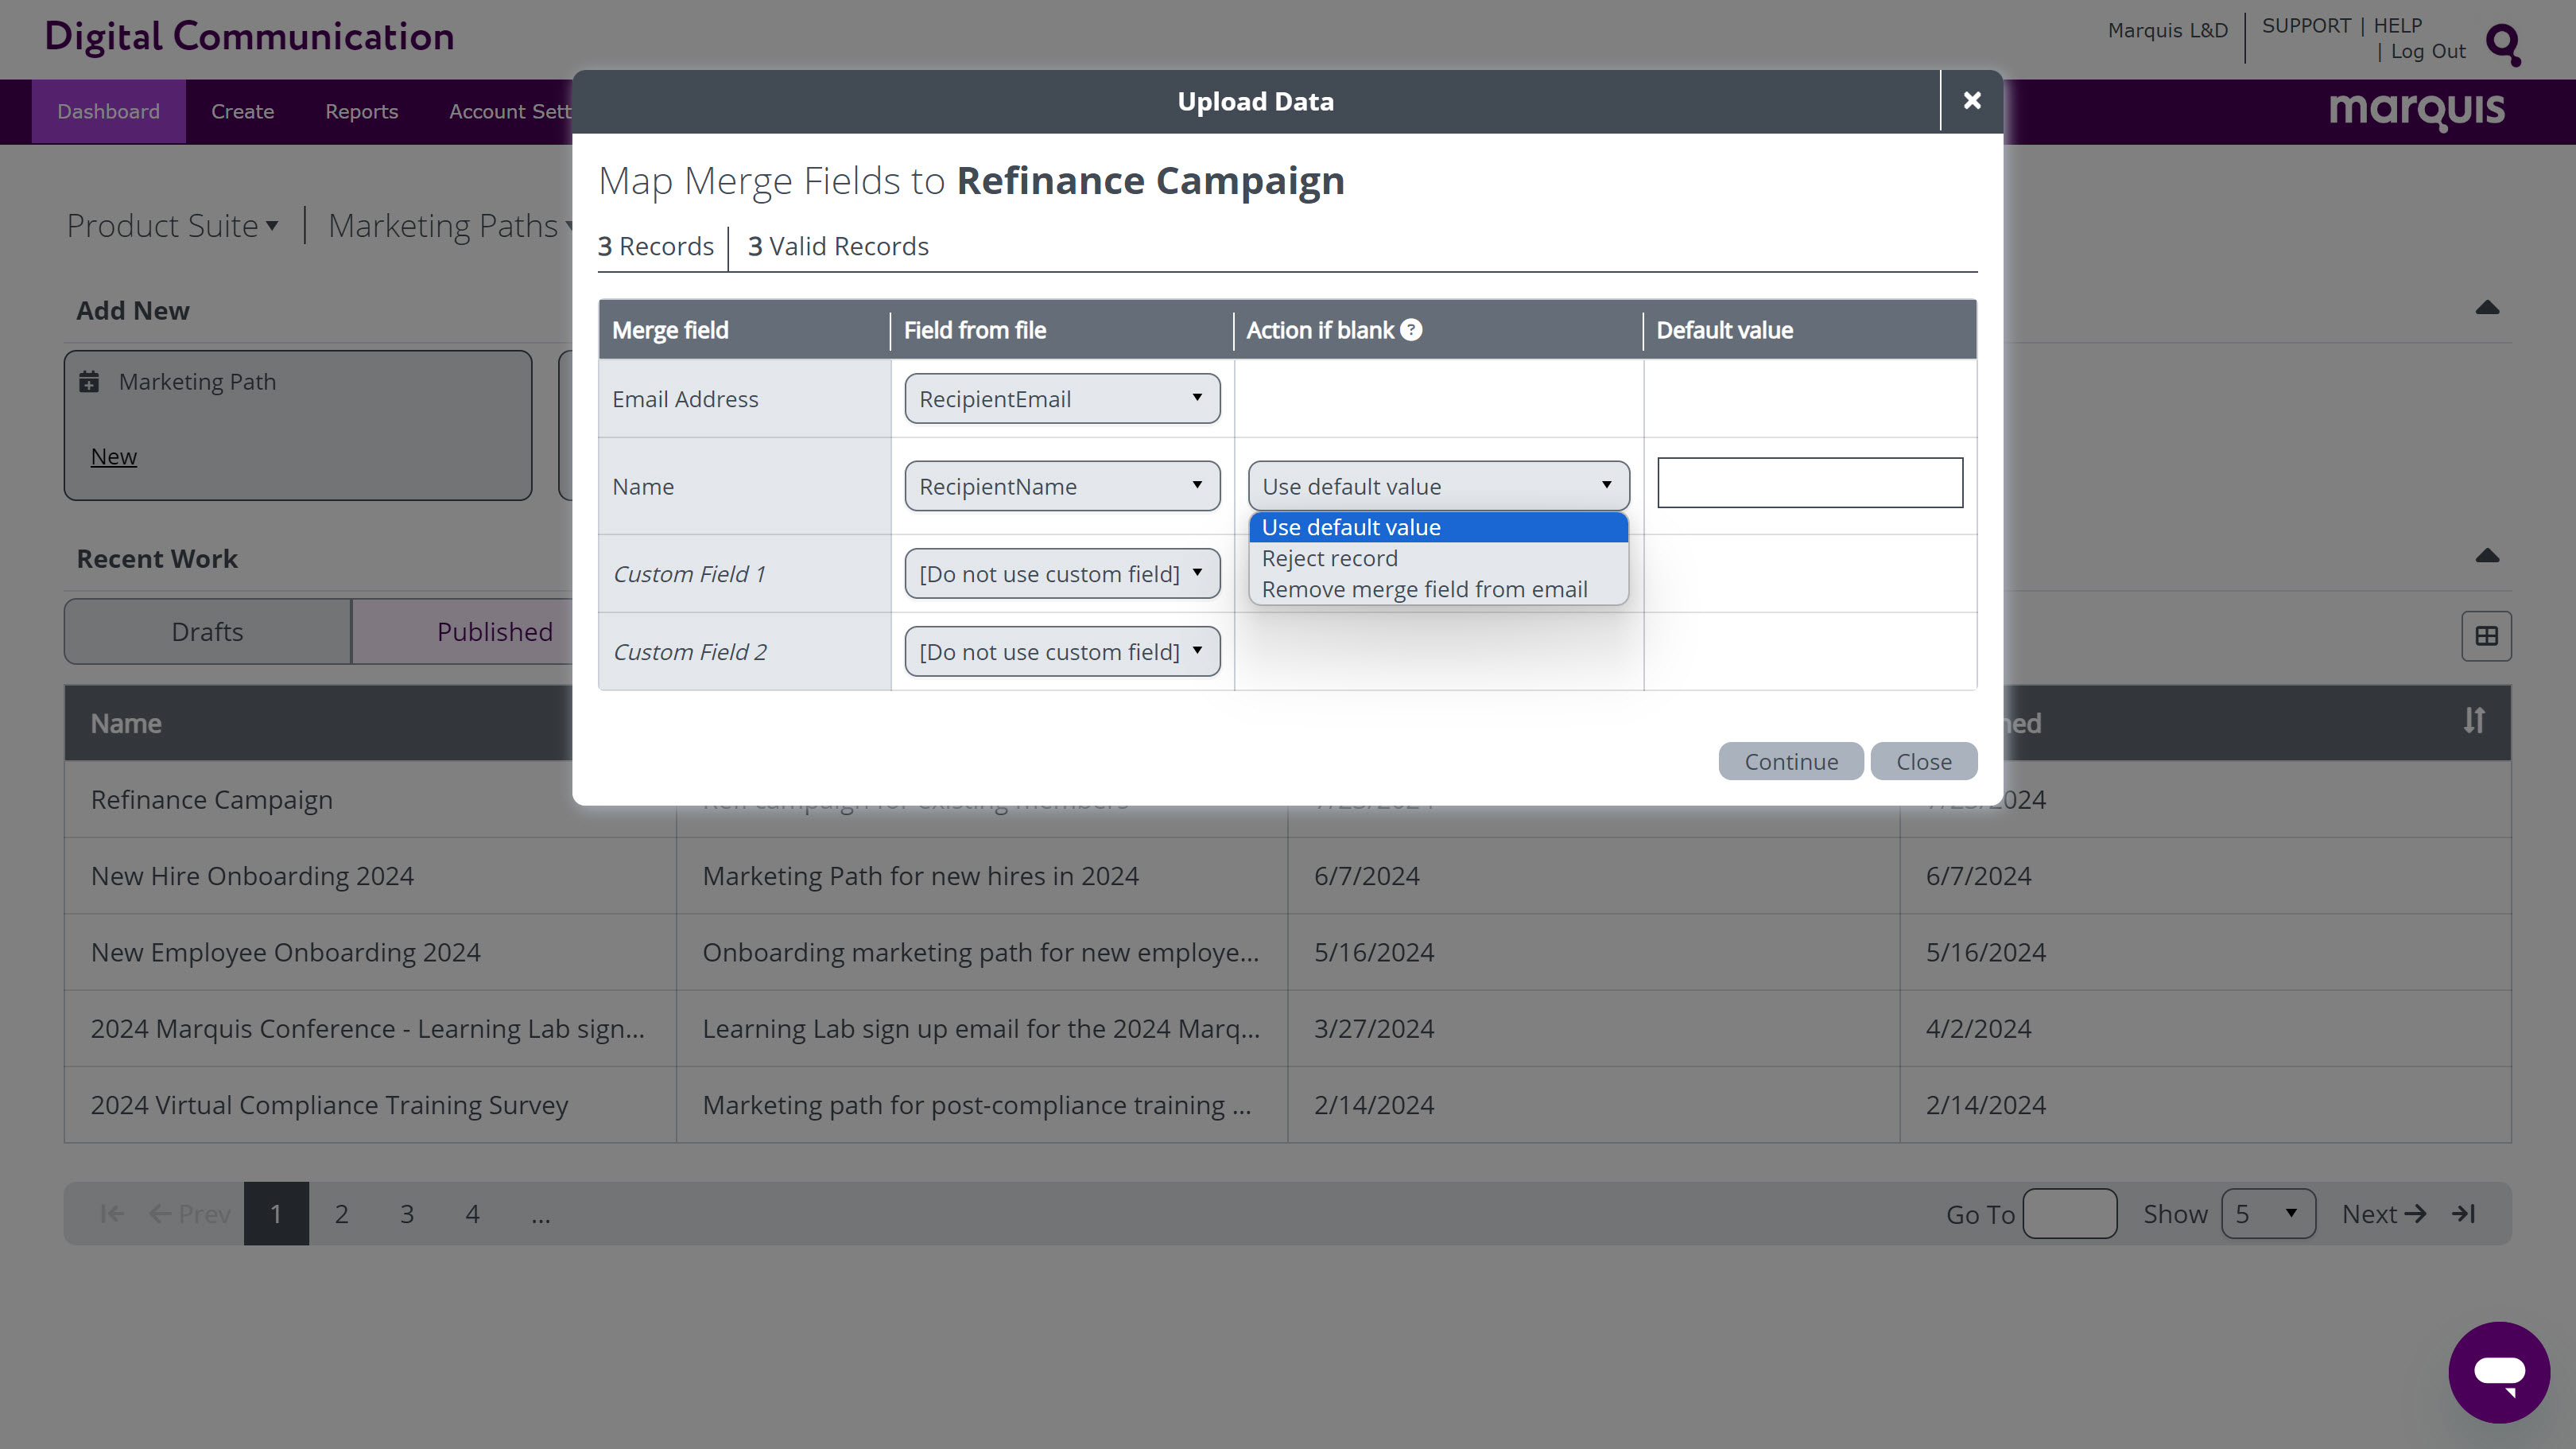Open the Dashboard tab

(108, 111)
